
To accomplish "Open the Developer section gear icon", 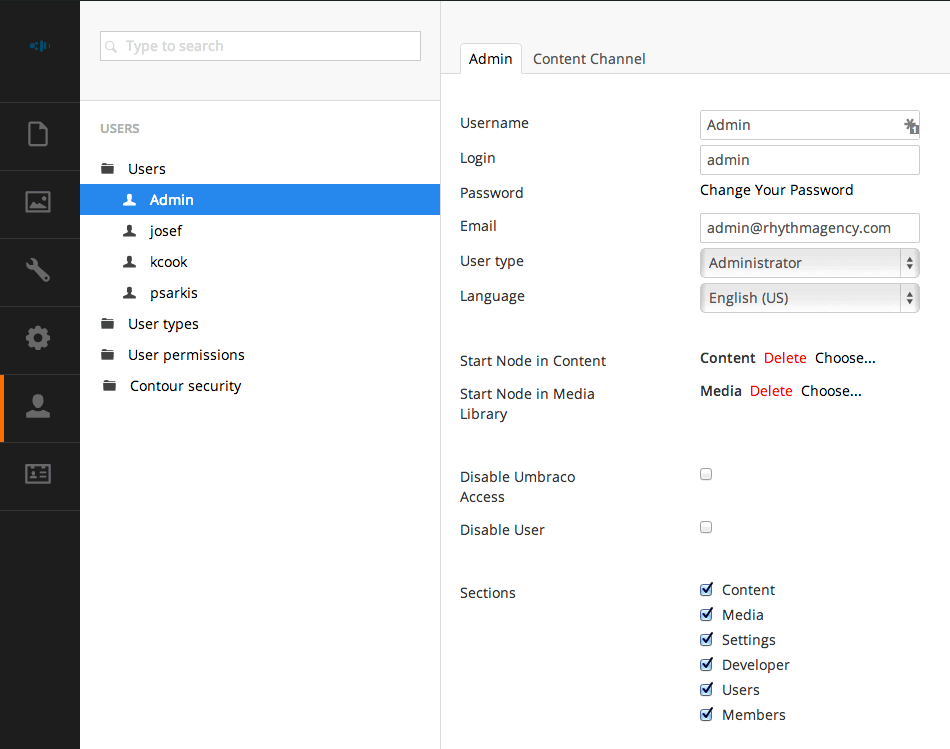I will pyautogui.click(x=38, y=338).
